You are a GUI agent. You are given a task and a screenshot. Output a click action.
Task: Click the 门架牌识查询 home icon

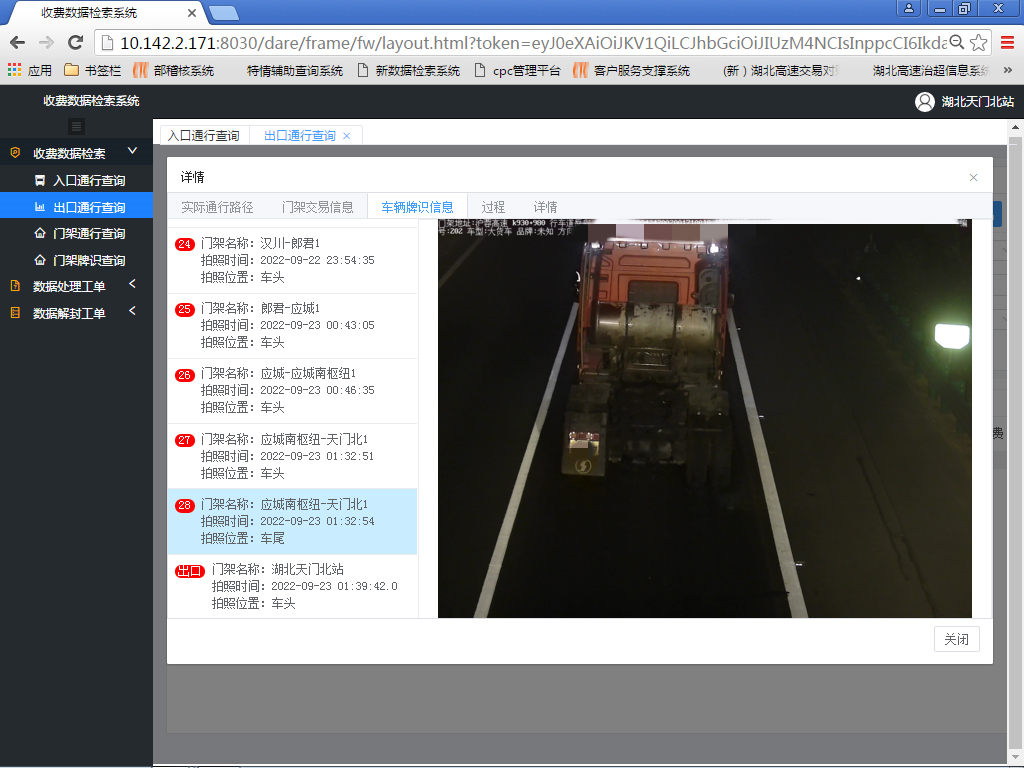(x=40, y=260)
